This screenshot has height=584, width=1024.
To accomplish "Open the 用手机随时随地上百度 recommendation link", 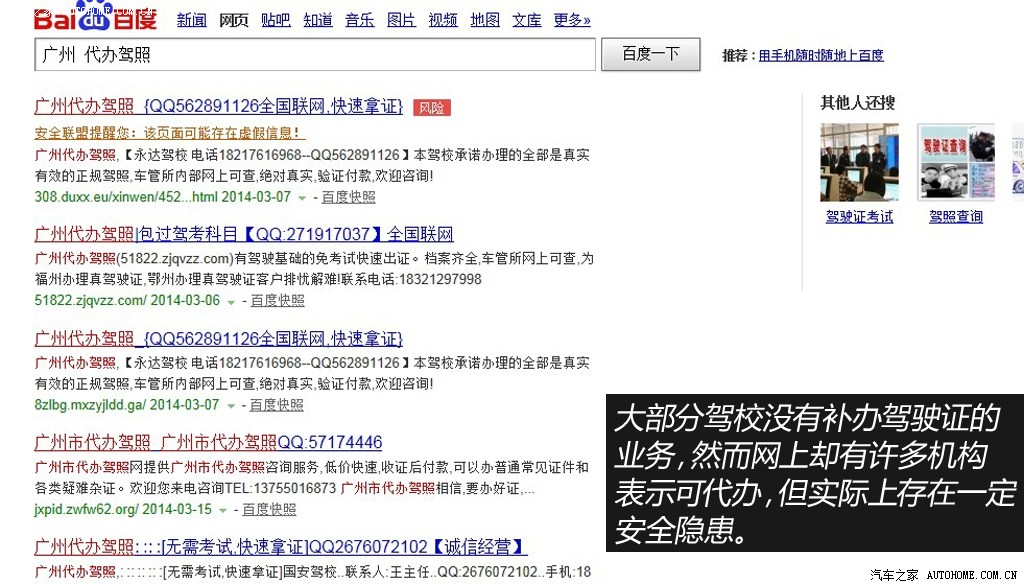I will [821, 56].
